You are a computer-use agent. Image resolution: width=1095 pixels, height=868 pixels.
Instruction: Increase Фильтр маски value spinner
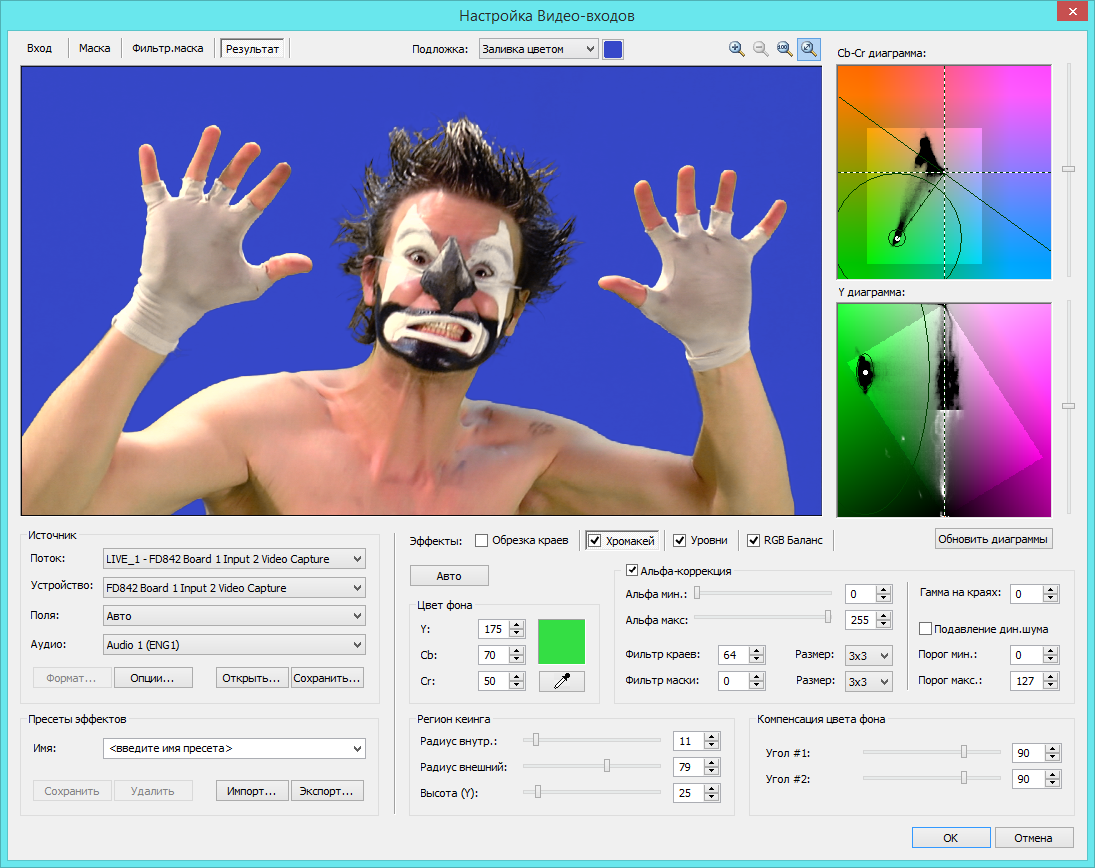click(x=757, y=676)
